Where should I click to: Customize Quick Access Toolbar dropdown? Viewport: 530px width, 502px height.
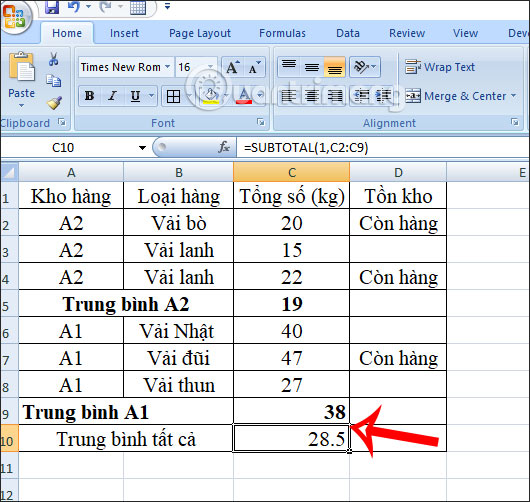(x=167, y=6)
